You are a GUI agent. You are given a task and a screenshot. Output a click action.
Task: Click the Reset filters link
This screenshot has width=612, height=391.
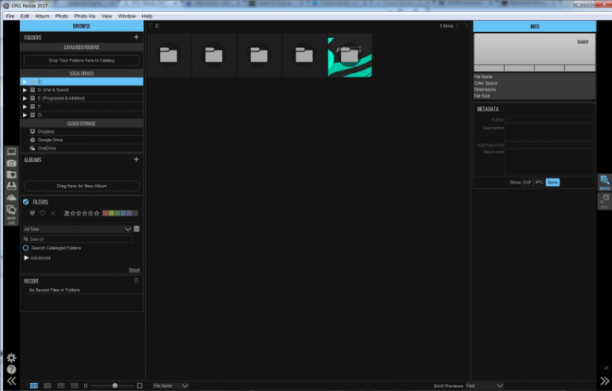(134, 270)
